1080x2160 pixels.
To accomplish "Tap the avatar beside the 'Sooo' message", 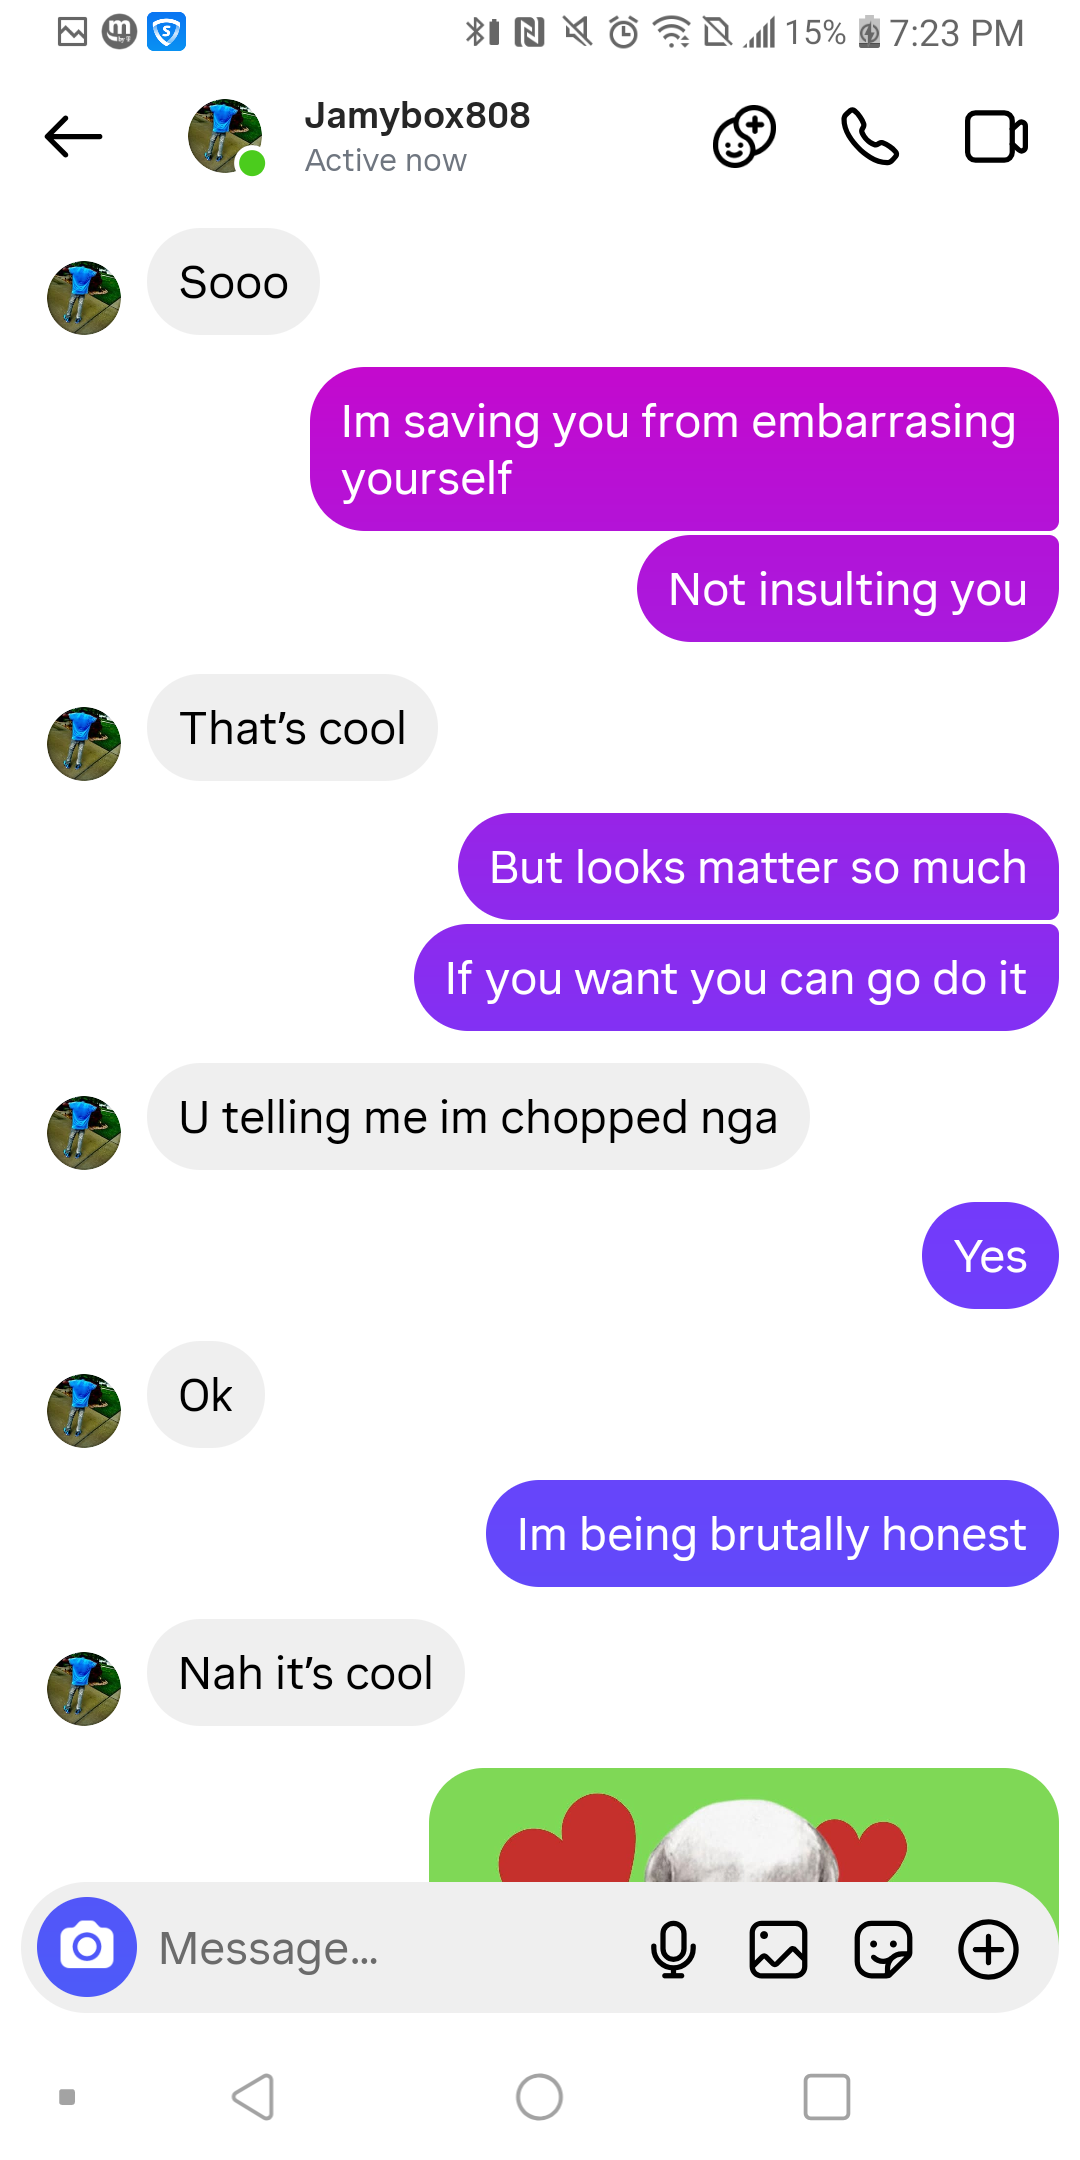I will pyautogui.click(x=84, y=297).
